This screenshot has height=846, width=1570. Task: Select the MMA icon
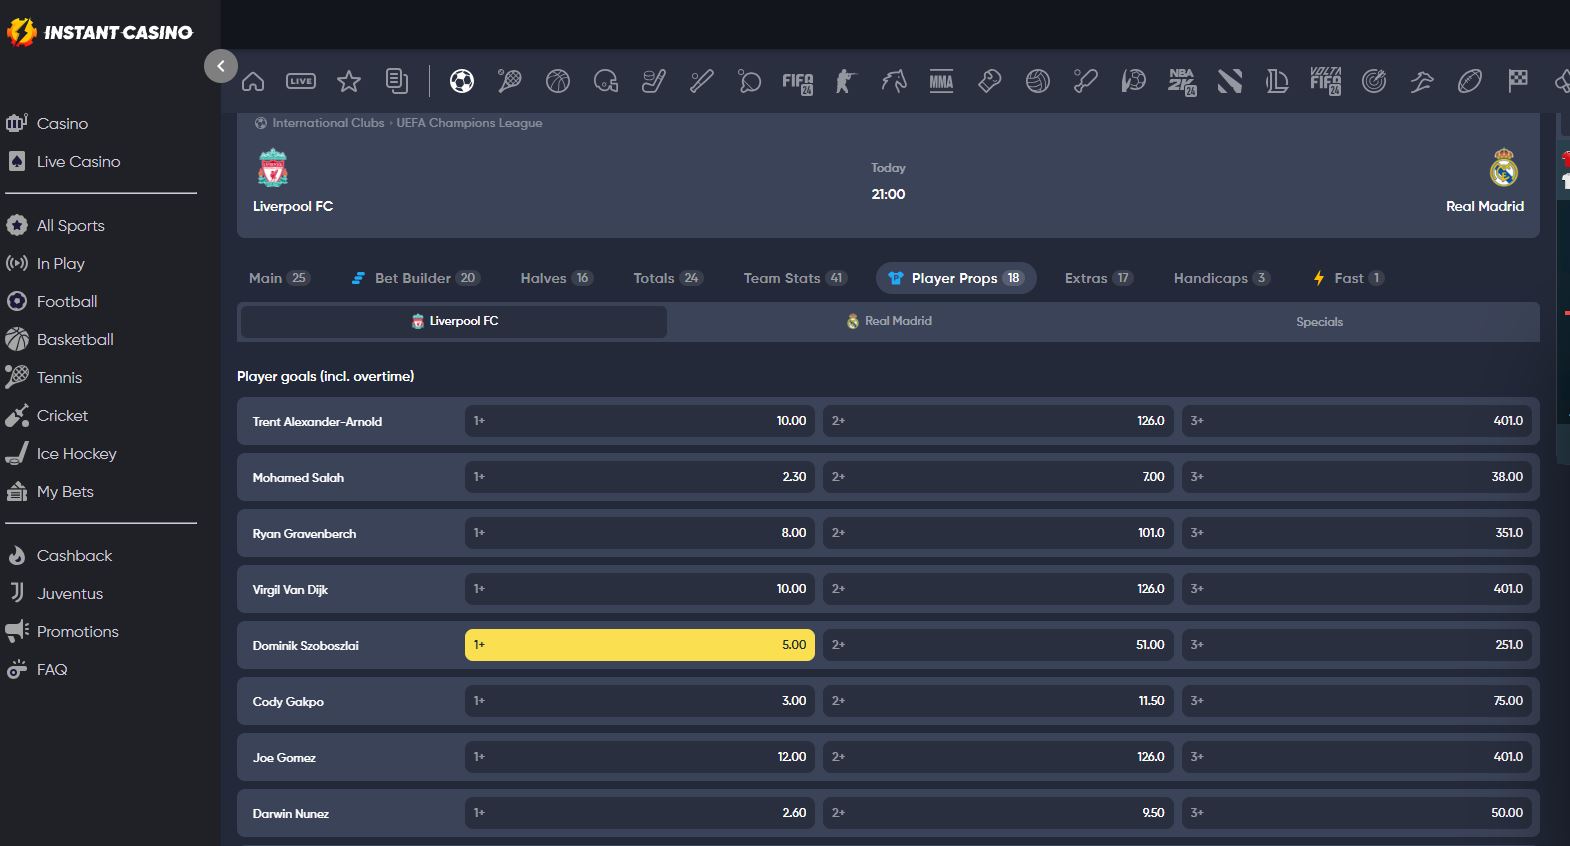coord(942,81)
